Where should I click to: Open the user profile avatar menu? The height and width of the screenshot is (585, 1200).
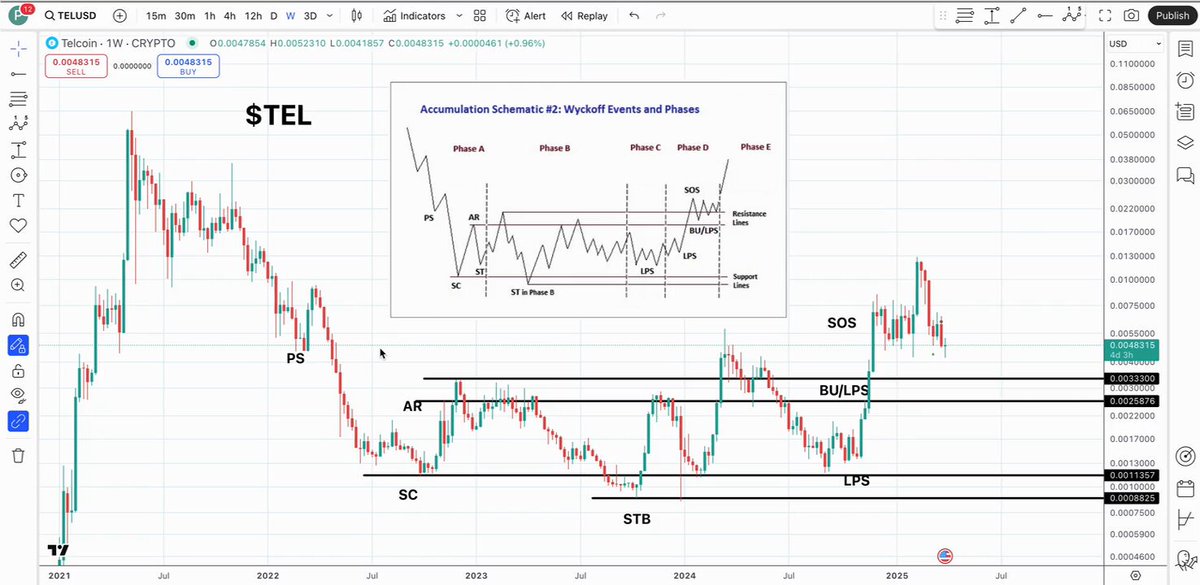[x=17, y=16]
